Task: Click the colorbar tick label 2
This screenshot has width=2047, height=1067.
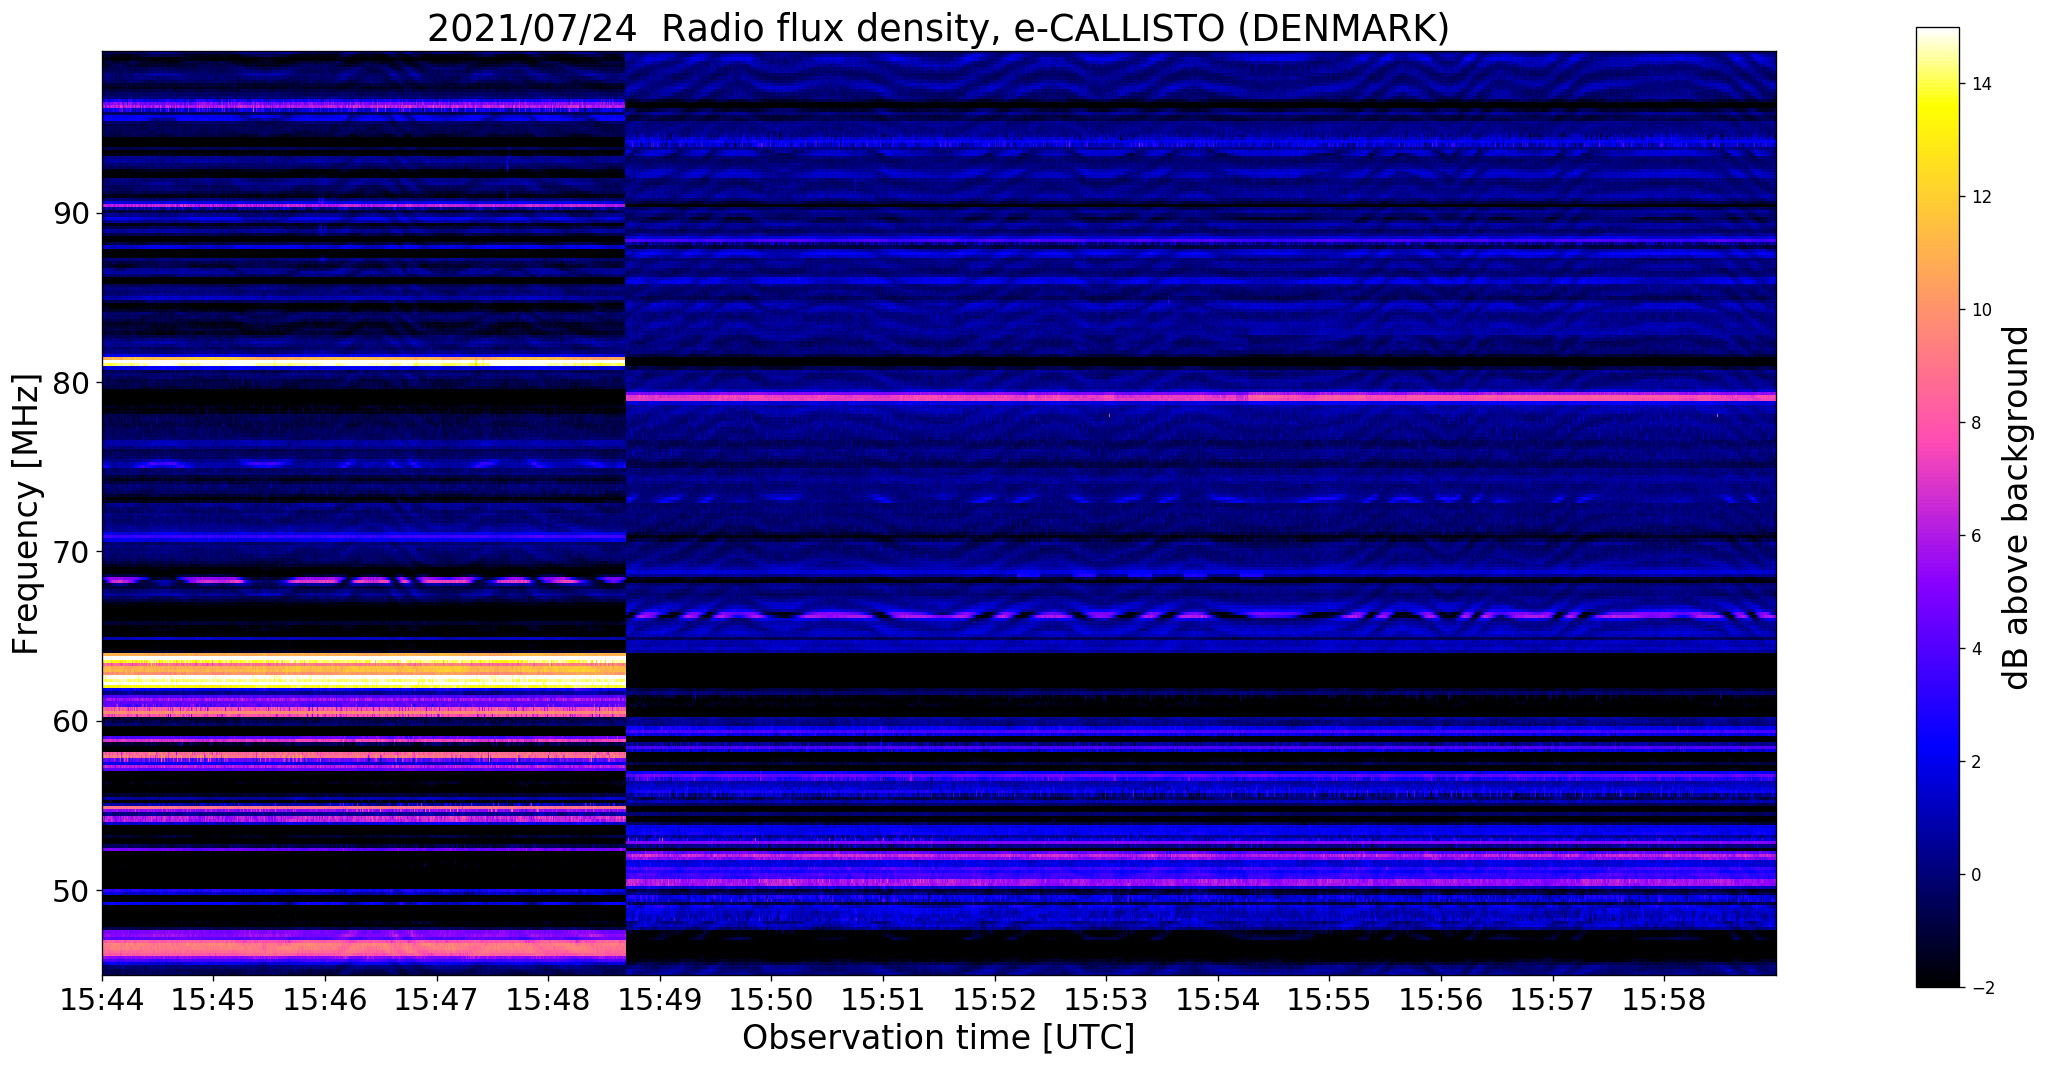Action: point(1976,762)
